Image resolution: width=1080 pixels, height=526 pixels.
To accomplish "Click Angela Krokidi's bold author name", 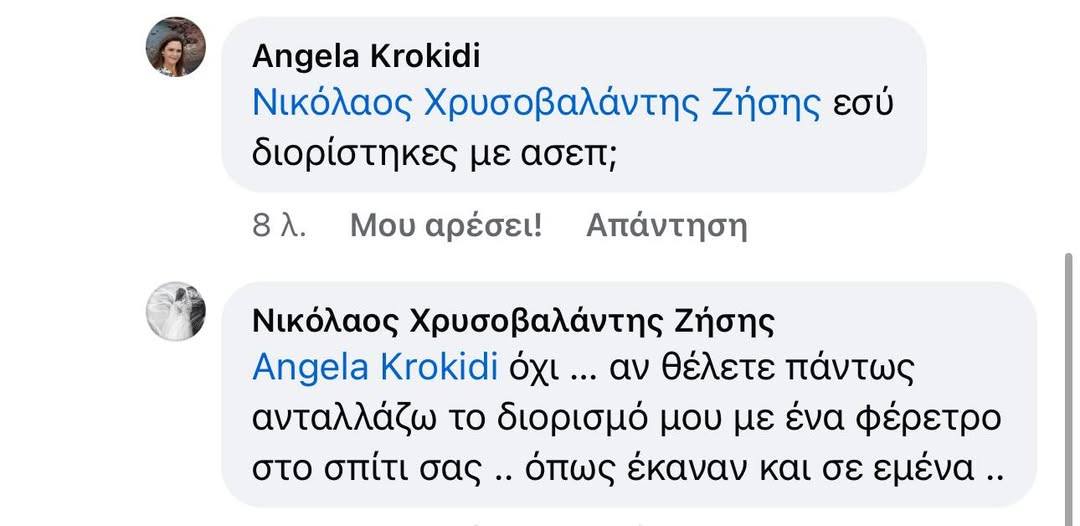I will tap(366, 56).
